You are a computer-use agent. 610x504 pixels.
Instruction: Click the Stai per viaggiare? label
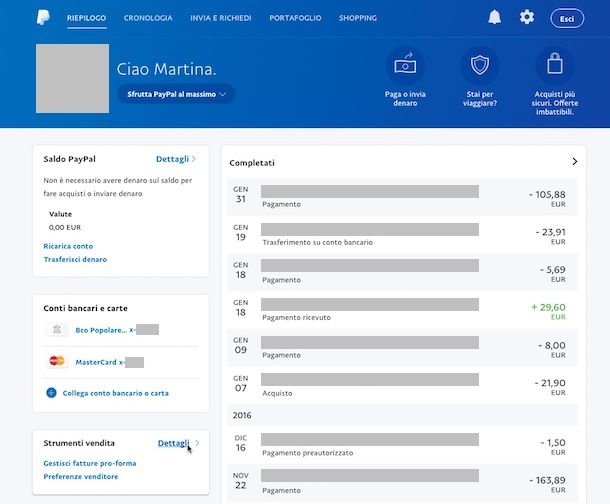tap(480, 98)
